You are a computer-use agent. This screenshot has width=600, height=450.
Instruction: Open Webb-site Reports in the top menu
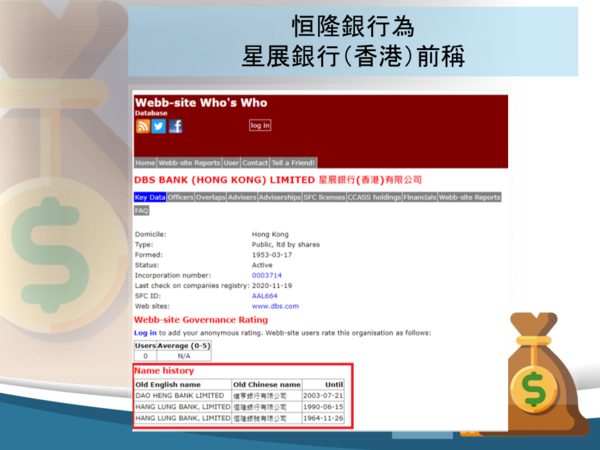[x=189, y=163]
